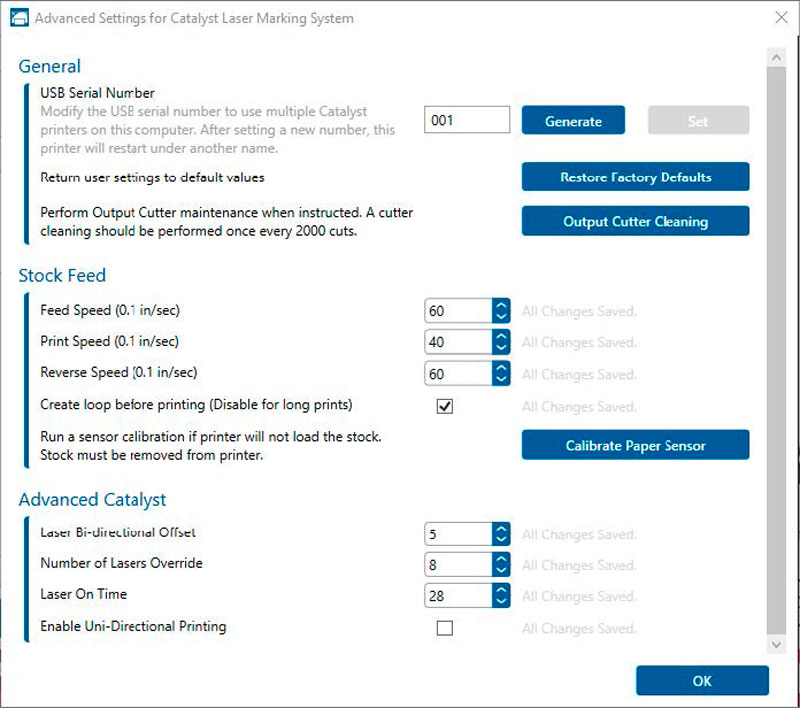Viewport: 800px width, 708px height.
Task: Increase Laser On Time with up arrow
Action: tap(501, 590)
